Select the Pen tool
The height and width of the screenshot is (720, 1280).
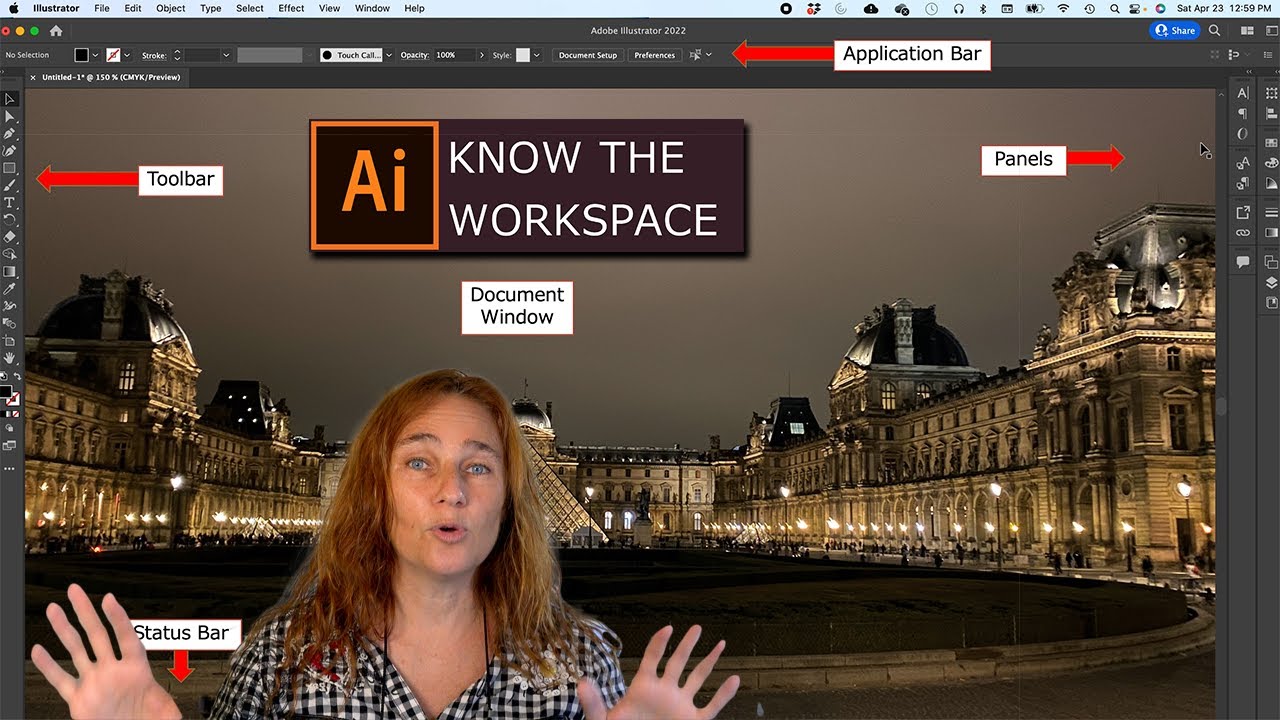(x=10, y=134)
